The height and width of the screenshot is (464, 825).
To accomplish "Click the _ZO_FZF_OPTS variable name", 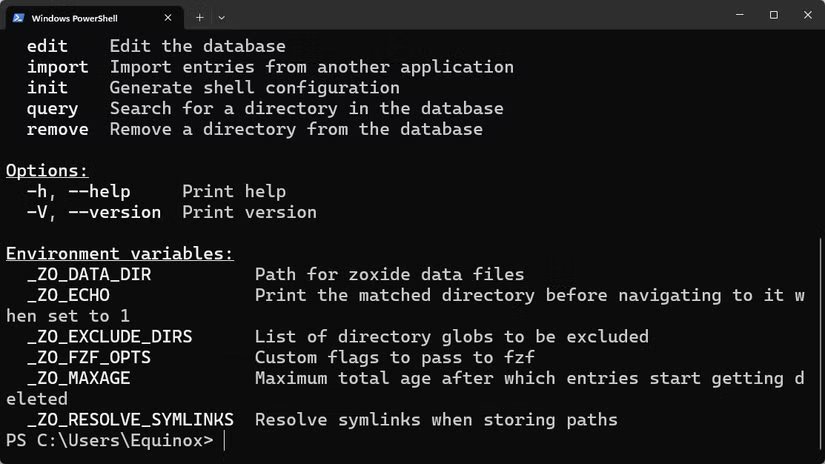I will click(89, 358).
